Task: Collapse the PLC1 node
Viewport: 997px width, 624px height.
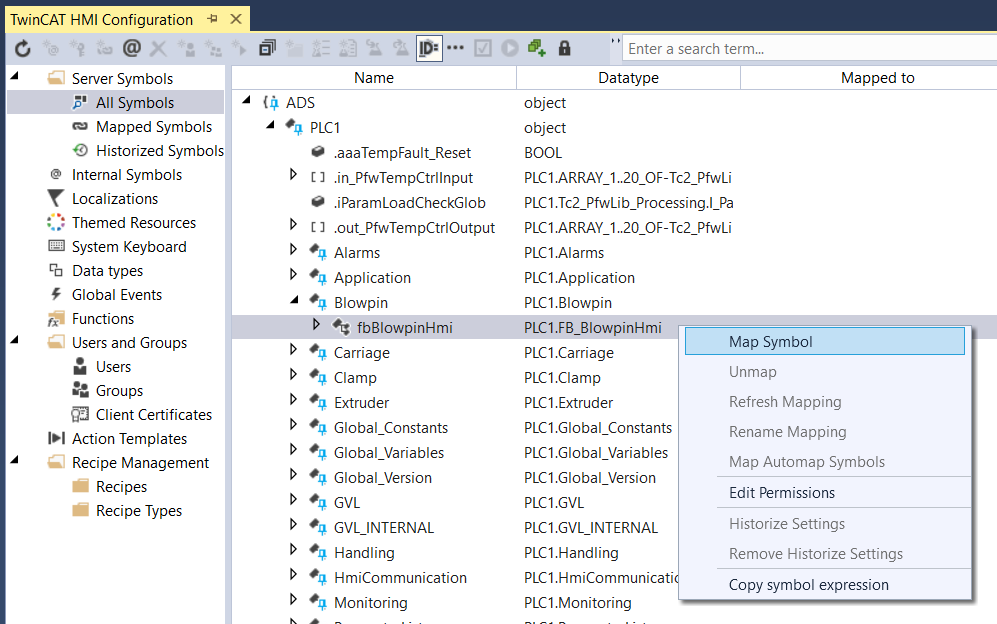Action: pos(271,125)
